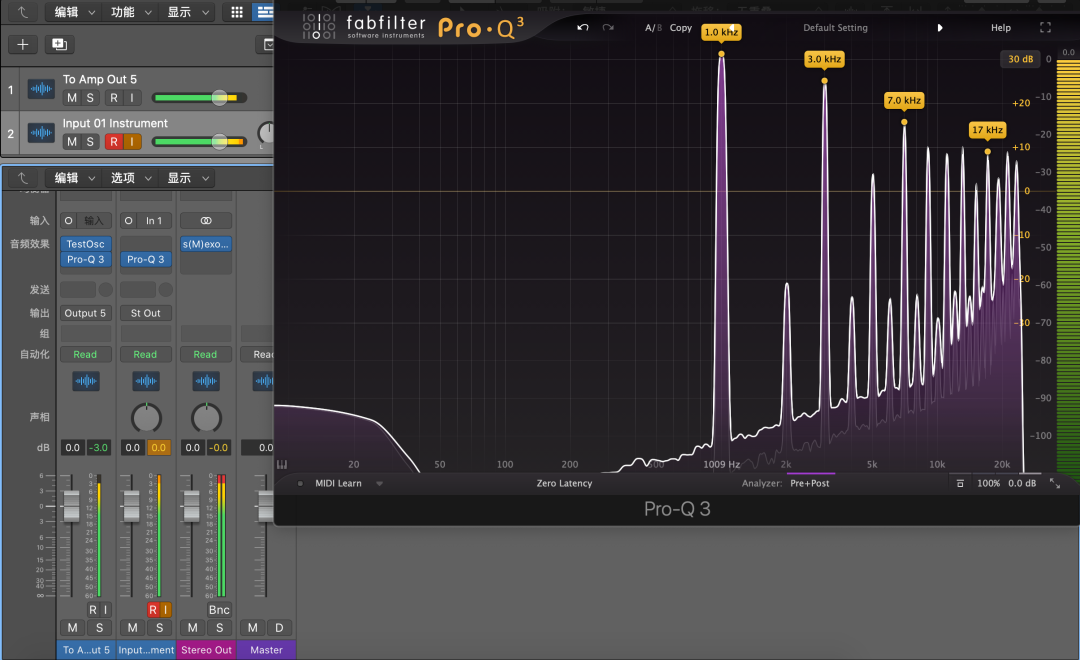Click the duplicate track icon
The width and height of the screenshot is (1080, 660).
tap(58, 44)
